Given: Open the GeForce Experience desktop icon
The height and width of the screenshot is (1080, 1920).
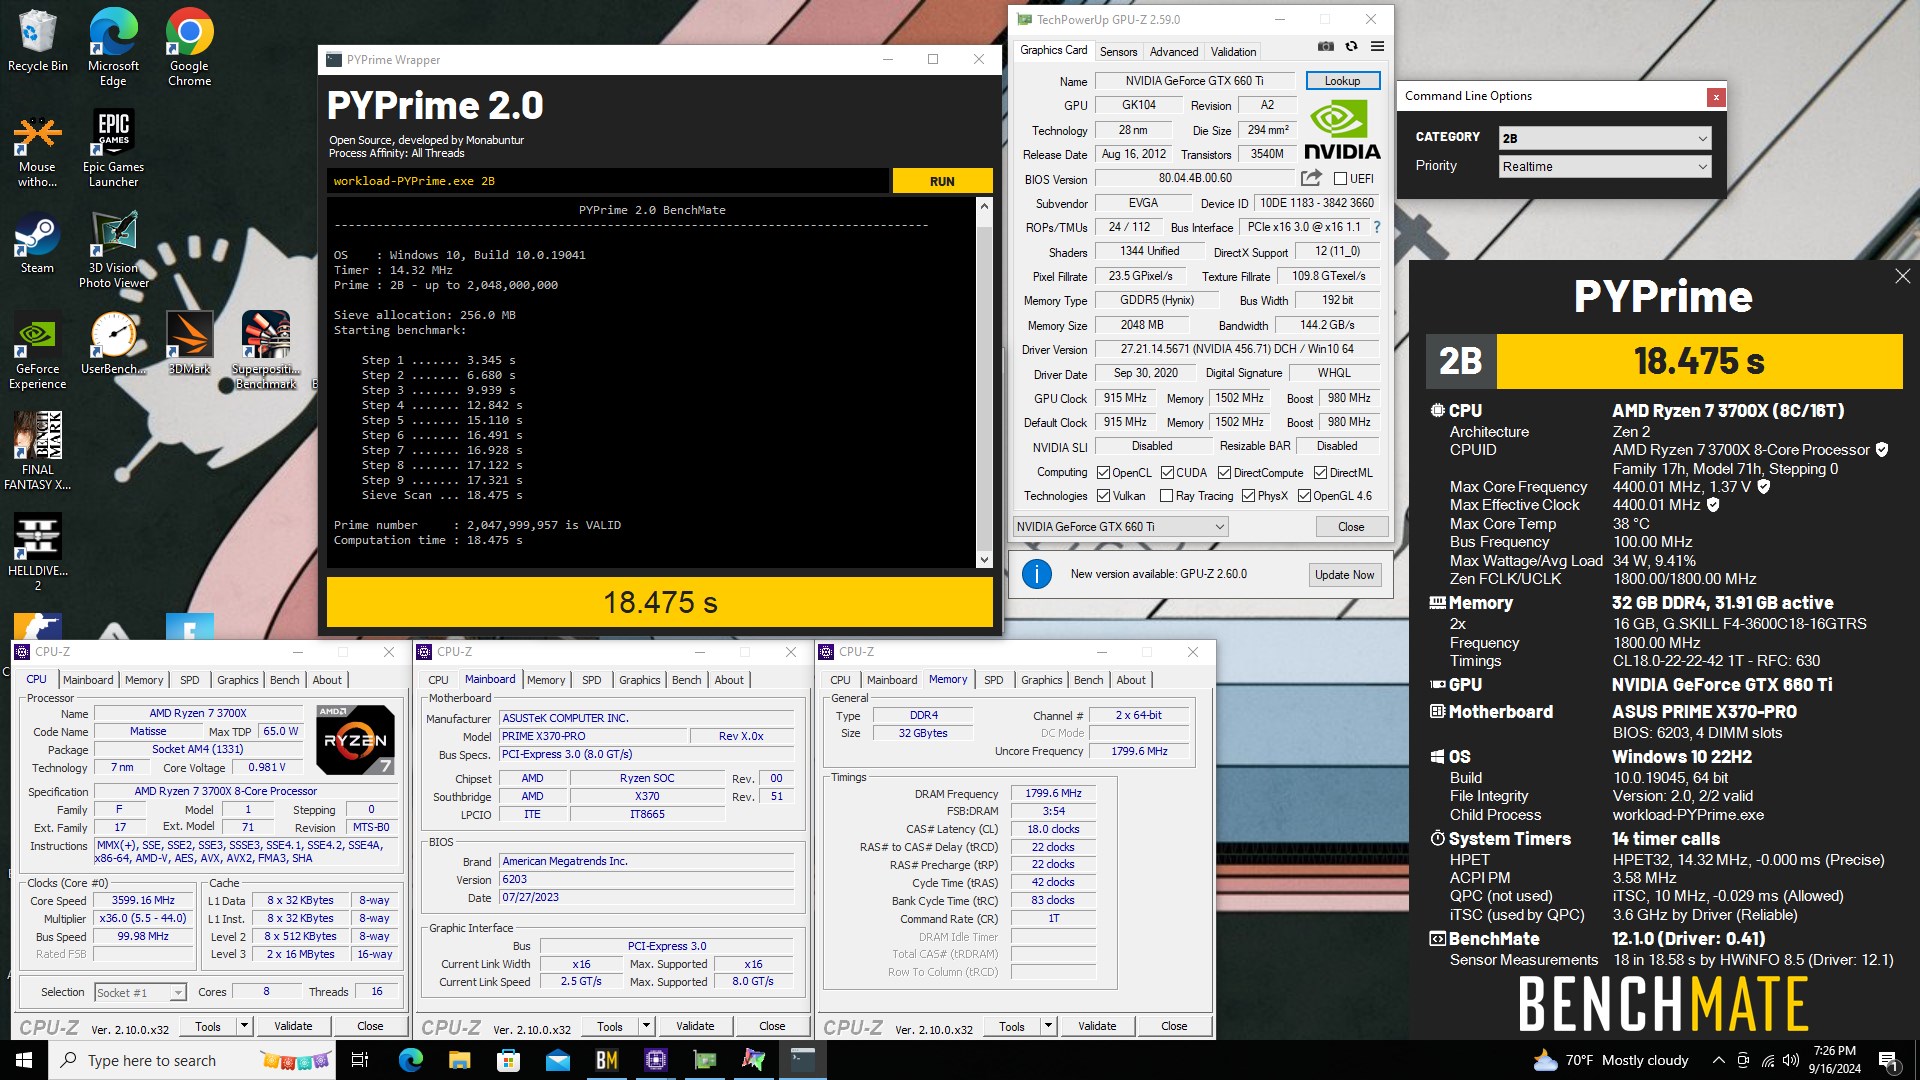Looking at the screenshot, I should pos(37,351).
